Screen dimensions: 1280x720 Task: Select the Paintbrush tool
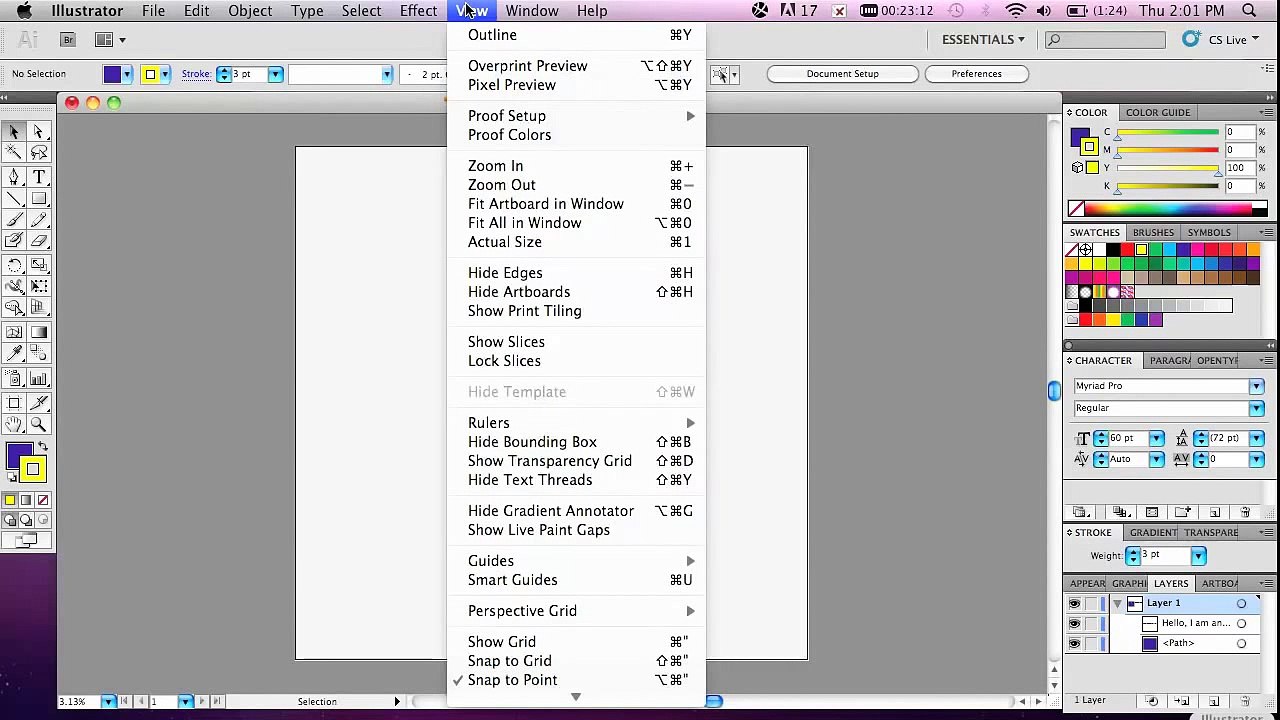[14, 220]
